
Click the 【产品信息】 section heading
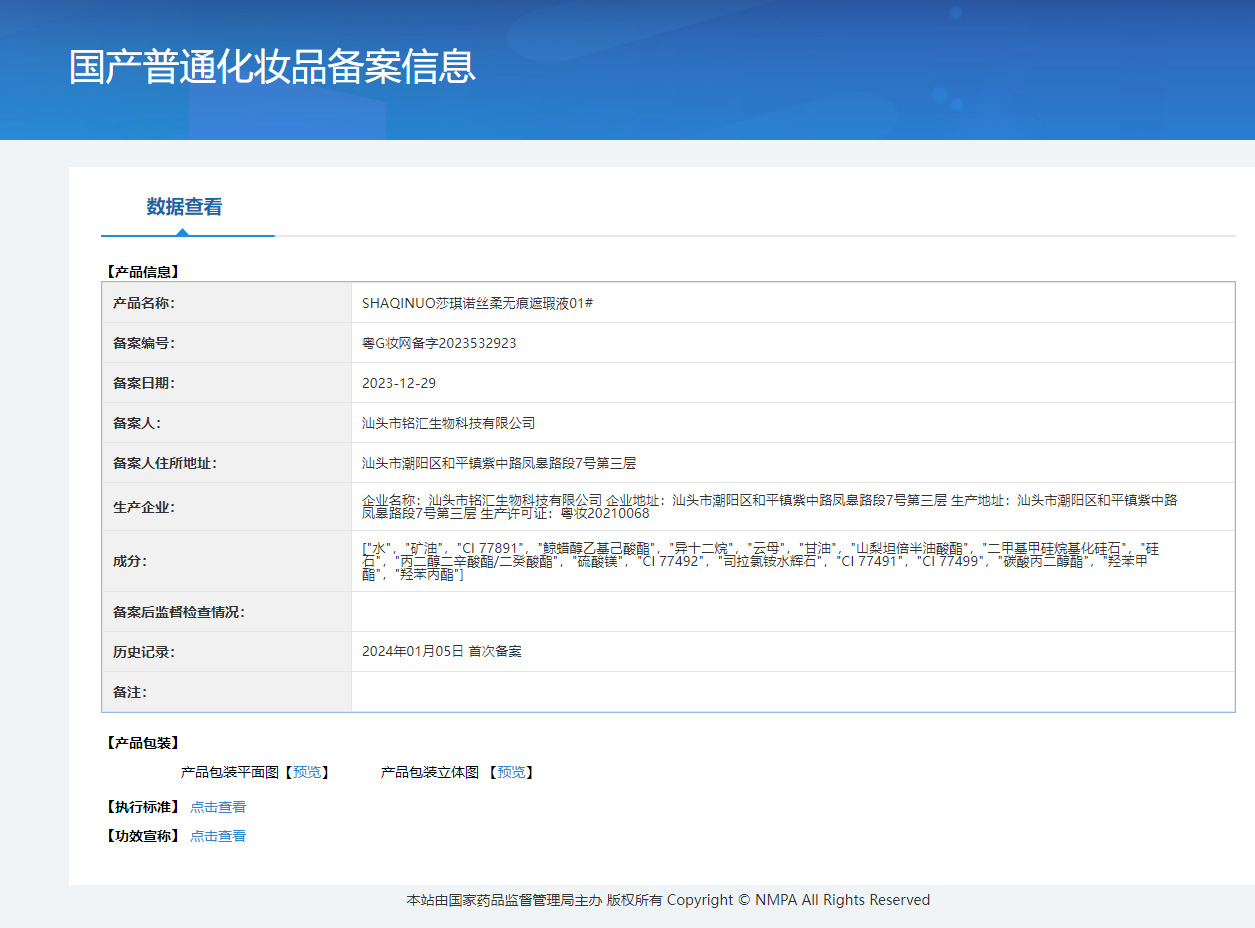tap(142, 271)
